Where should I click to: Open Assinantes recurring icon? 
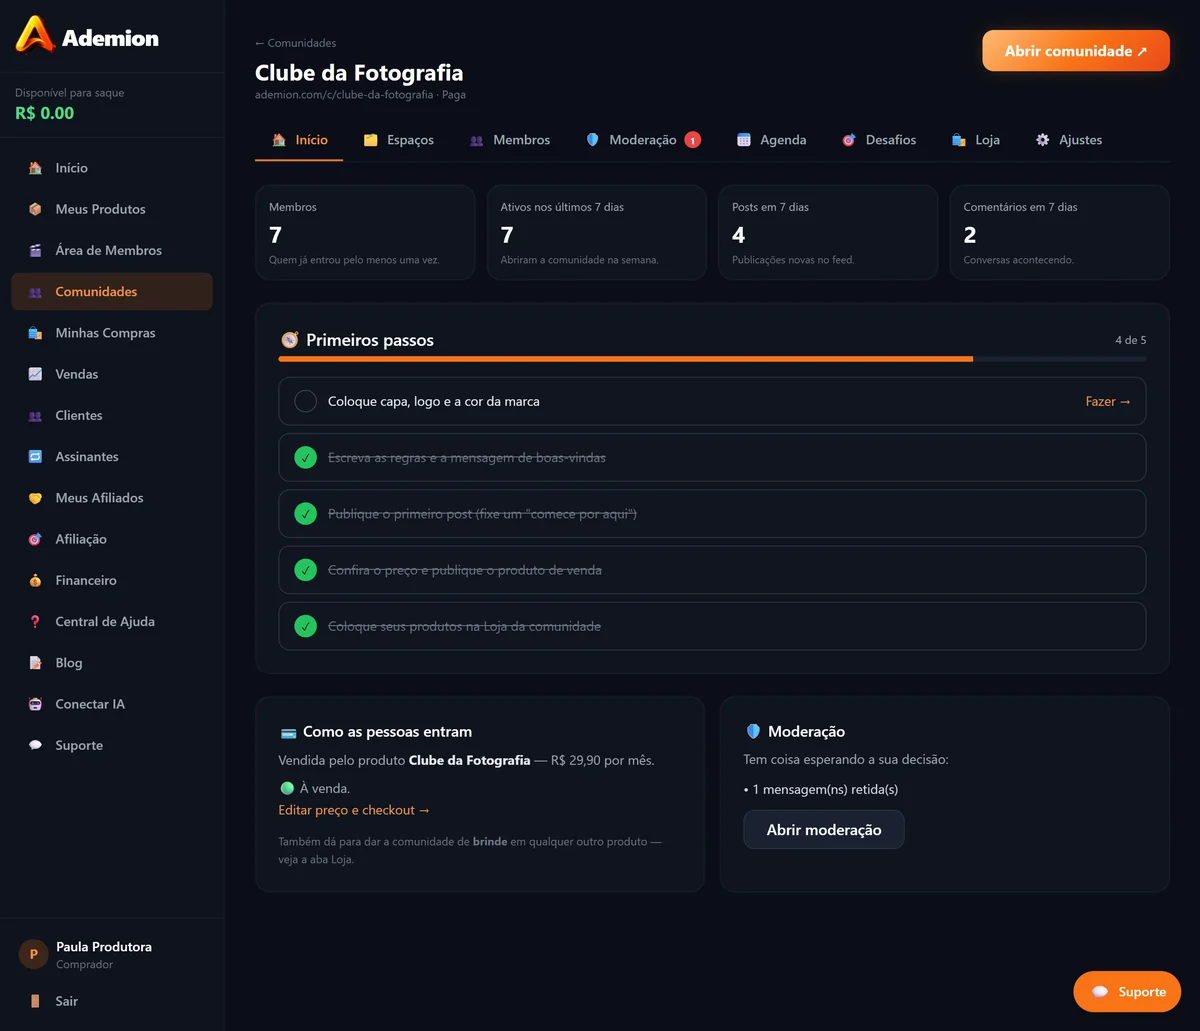coord(35,456)
